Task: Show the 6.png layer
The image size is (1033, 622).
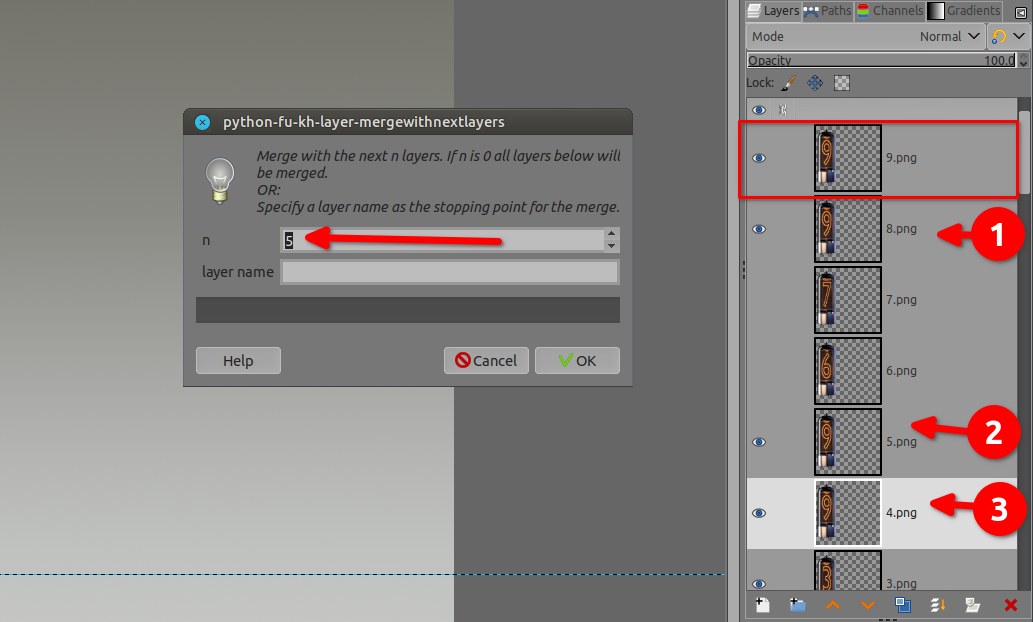Action: point(759,371)
